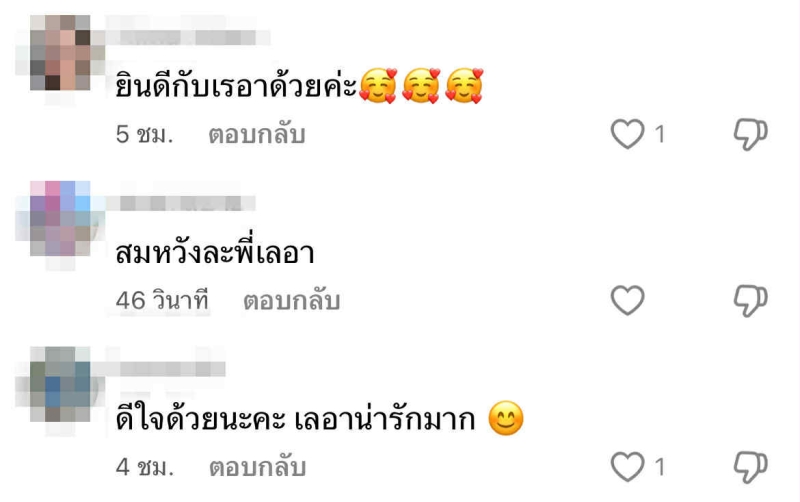This screenshot has width=800, height=502.
Task: Open the avatar of the "ยินดีกับเรอาด้วยค่ะ" commenter
Action: point(60,53)
